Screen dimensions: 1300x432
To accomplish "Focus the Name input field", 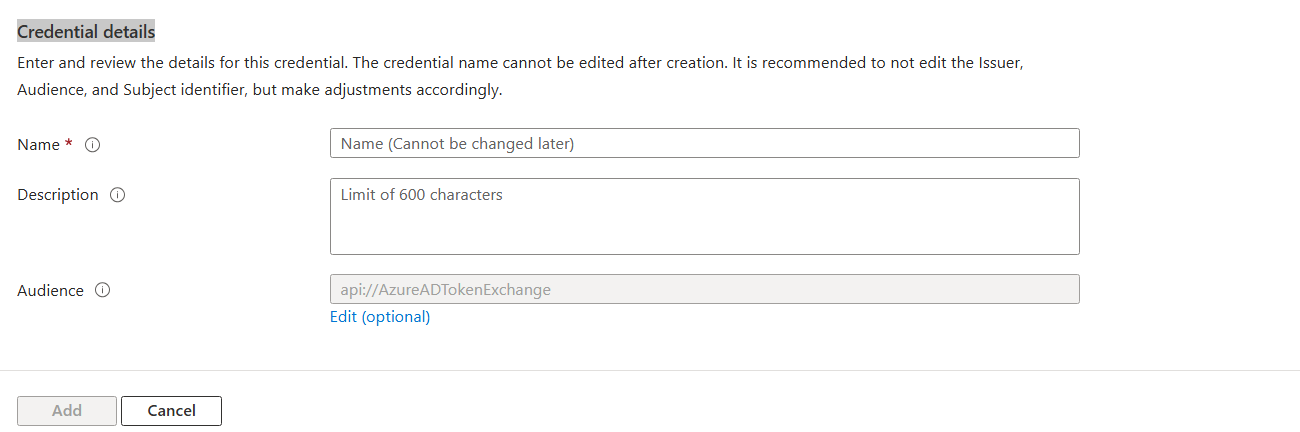I will click(704, 143).
